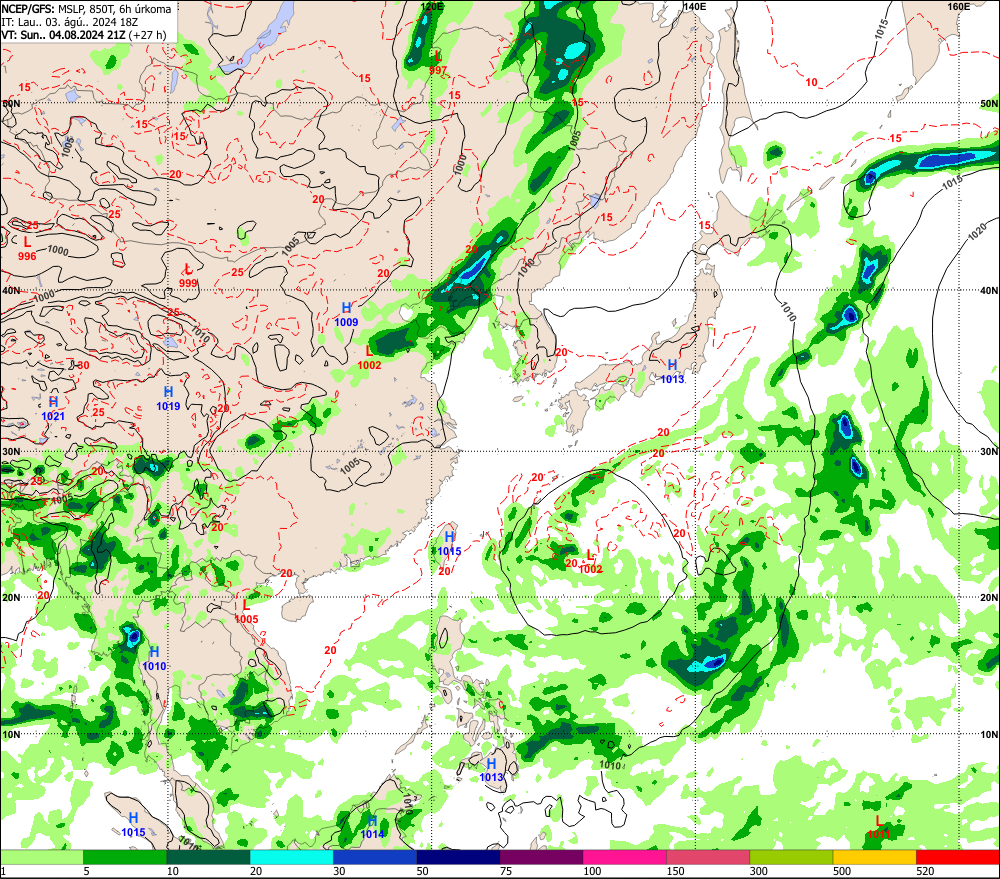Viewport: 1000px width, 879px height.
Task: Click the light green 1–5 legend swatch
Action: tap(41, 857)
